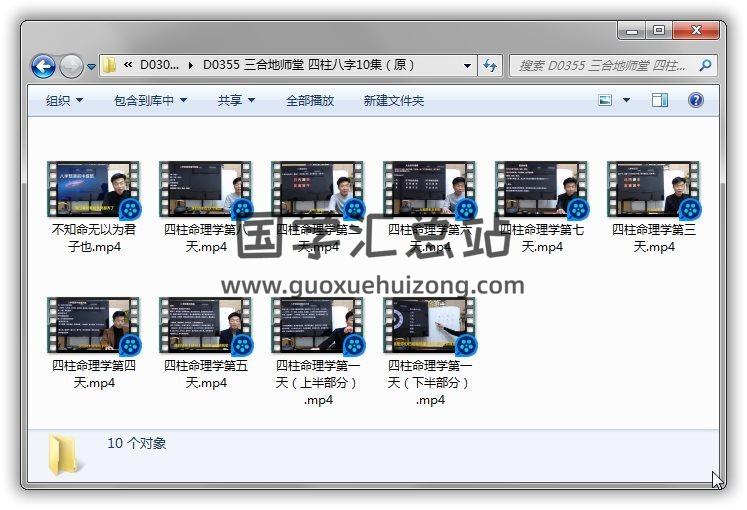Screen dimensions: 747x510
Task: Open the 组织 menu
Action: (x=64, y=100)
